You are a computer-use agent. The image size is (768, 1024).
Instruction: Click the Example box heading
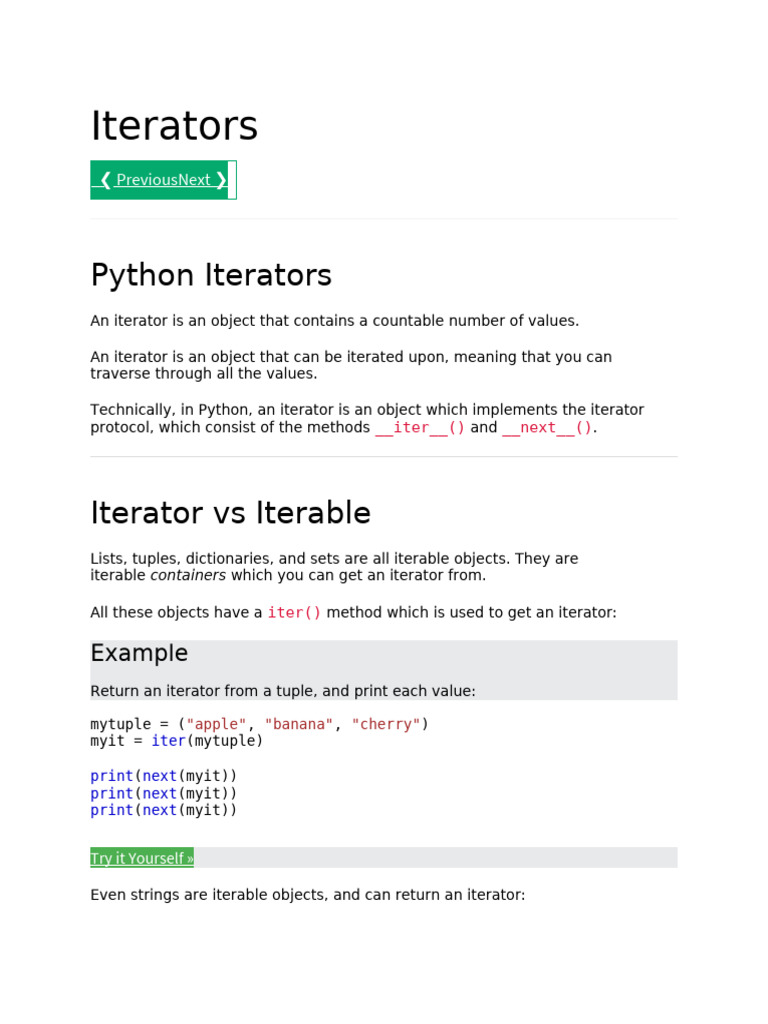click(139, 652)
